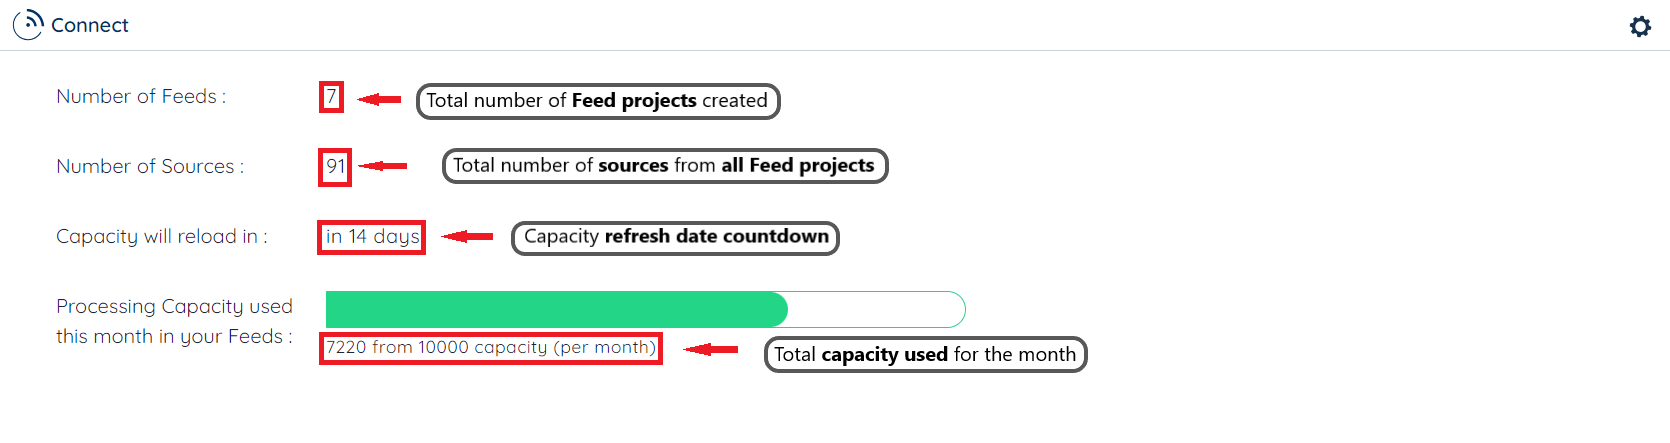This screenshot has width=1670, height=443.
Task: Click the red arrow beside feeds count
Action: (x=380, y=98)
